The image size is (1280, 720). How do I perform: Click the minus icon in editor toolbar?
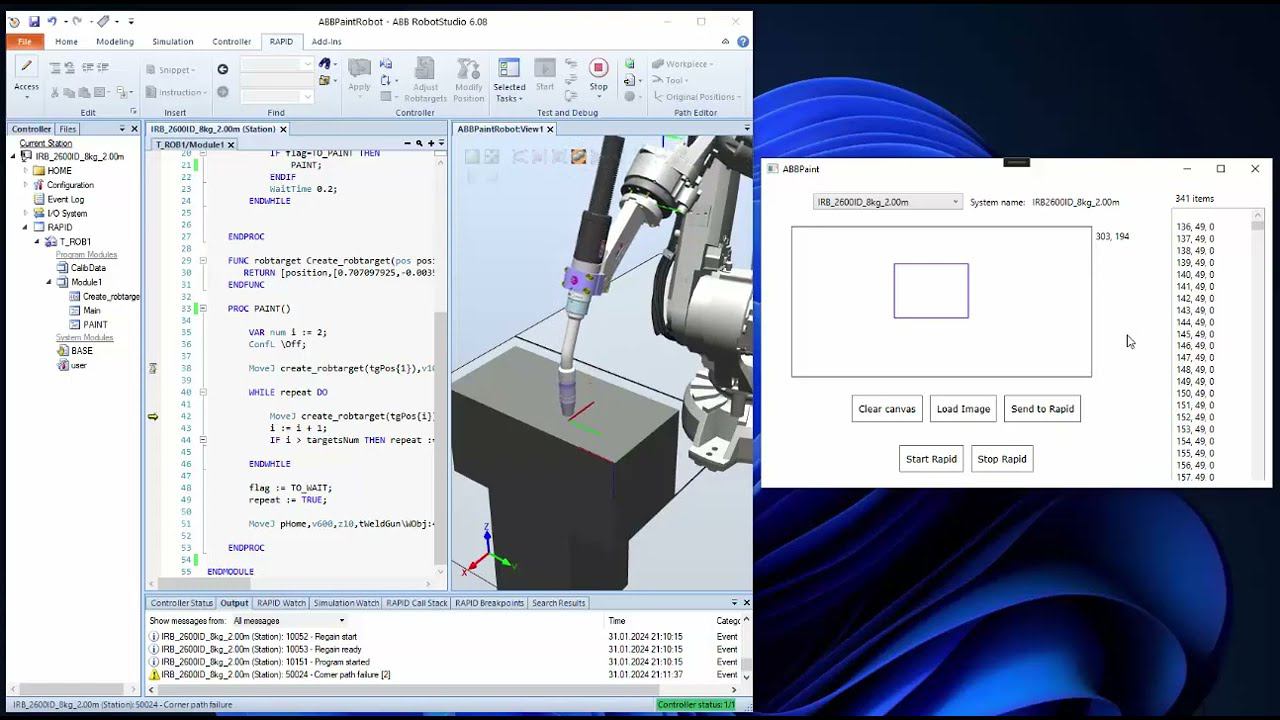point(407,144)
